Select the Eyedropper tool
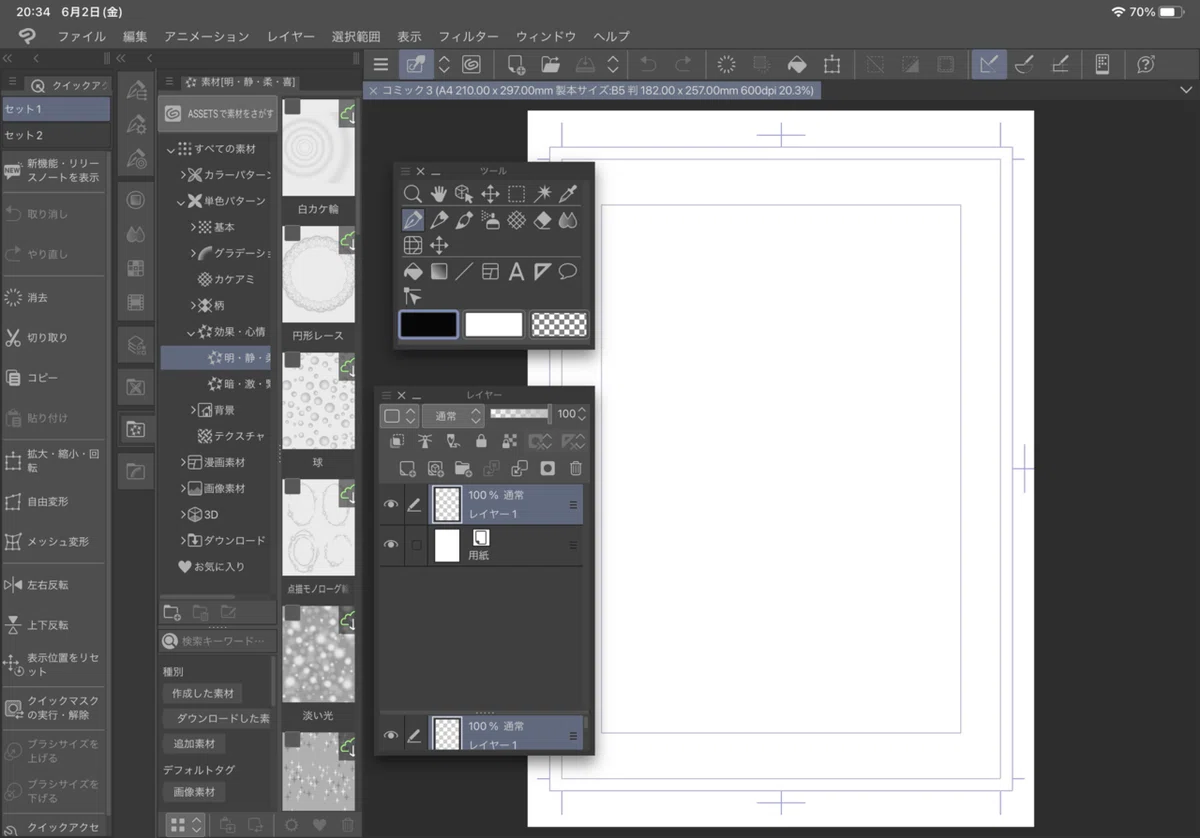The height and width of the screenshot is (838, 1200). click(x=568, y=194)
